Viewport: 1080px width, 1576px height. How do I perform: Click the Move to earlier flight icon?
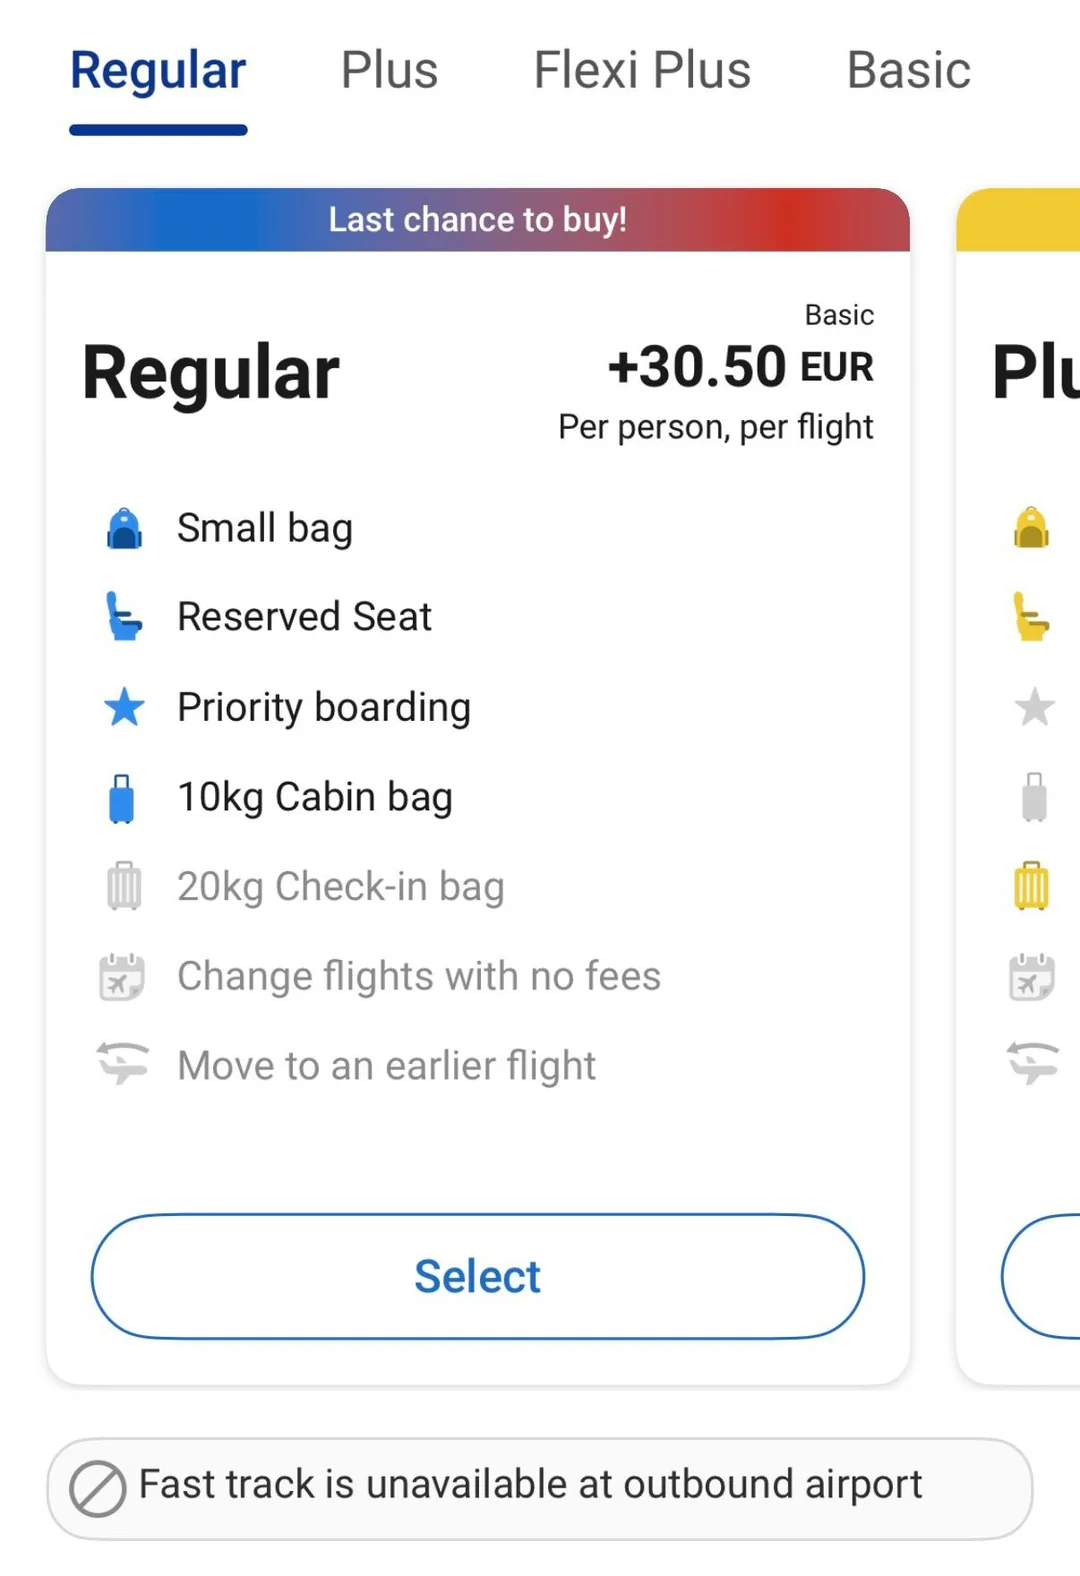(x=123, y=1063)
